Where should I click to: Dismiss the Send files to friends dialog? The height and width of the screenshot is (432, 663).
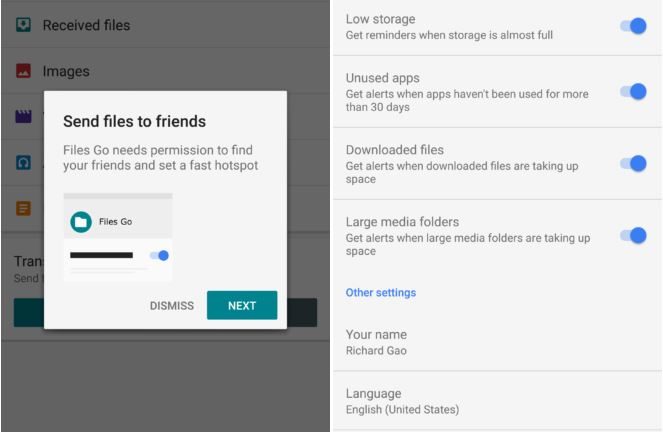coord(172,306)
